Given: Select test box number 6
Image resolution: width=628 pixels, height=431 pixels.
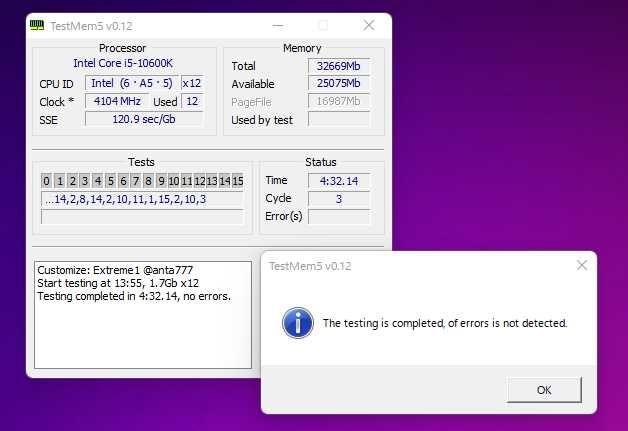Looking at the screenshot, I should tap(123, 181).
